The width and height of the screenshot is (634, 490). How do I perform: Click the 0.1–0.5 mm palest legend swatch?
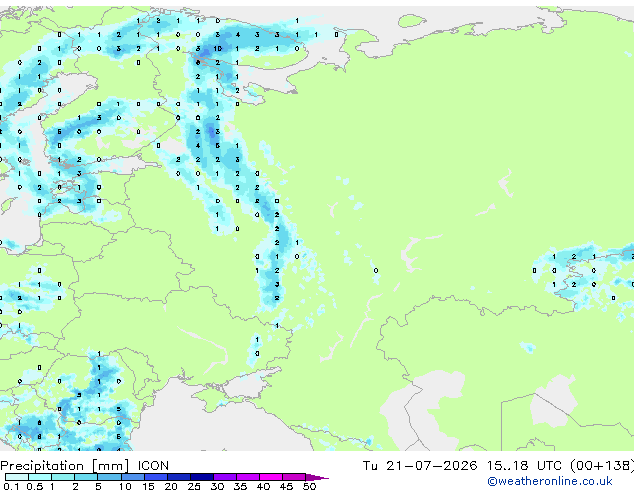(x=17, y=477)
